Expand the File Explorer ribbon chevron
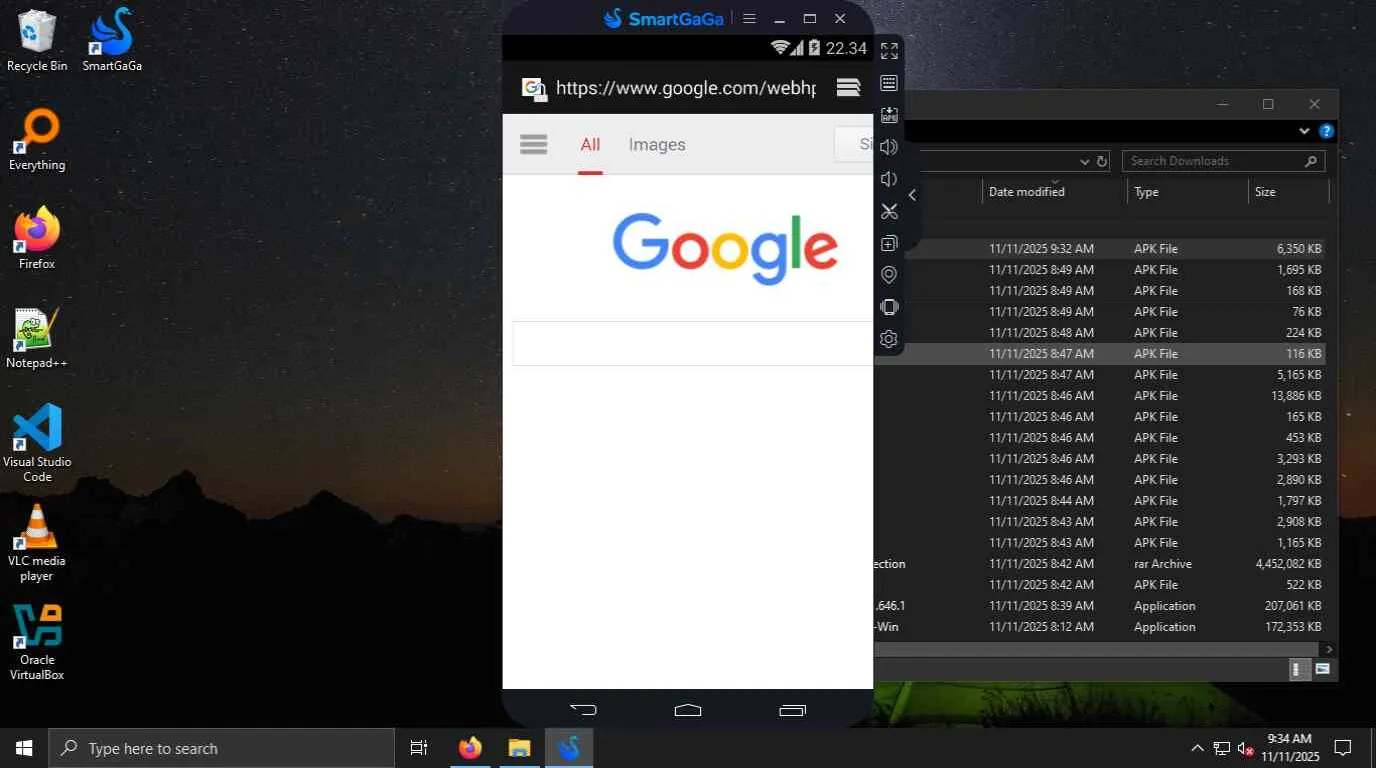The height and width of the screenshot is (768, 1376). click(x=1304, y=131)
